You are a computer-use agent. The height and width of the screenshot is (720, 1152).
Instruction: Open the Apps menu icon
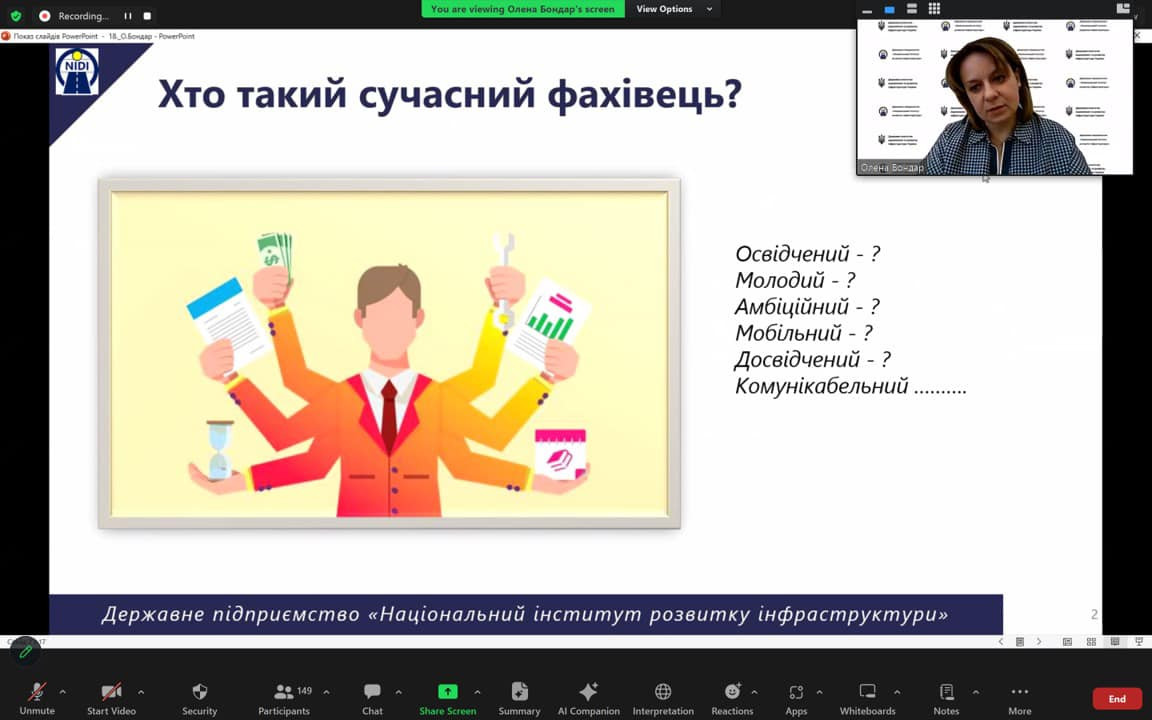pos(796,697)
